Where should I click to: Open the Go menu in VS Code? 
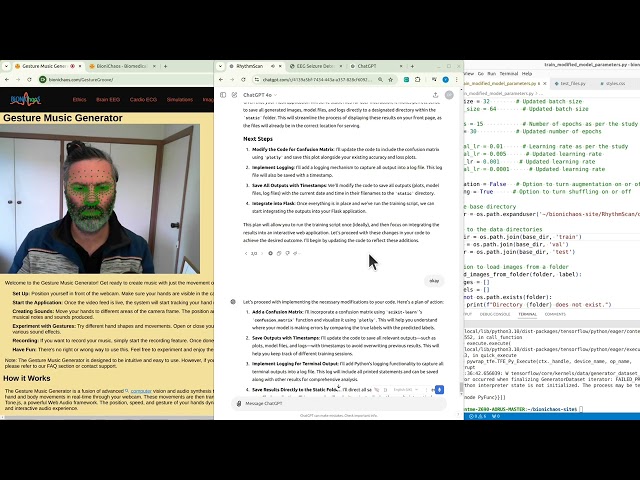point(480,74)
